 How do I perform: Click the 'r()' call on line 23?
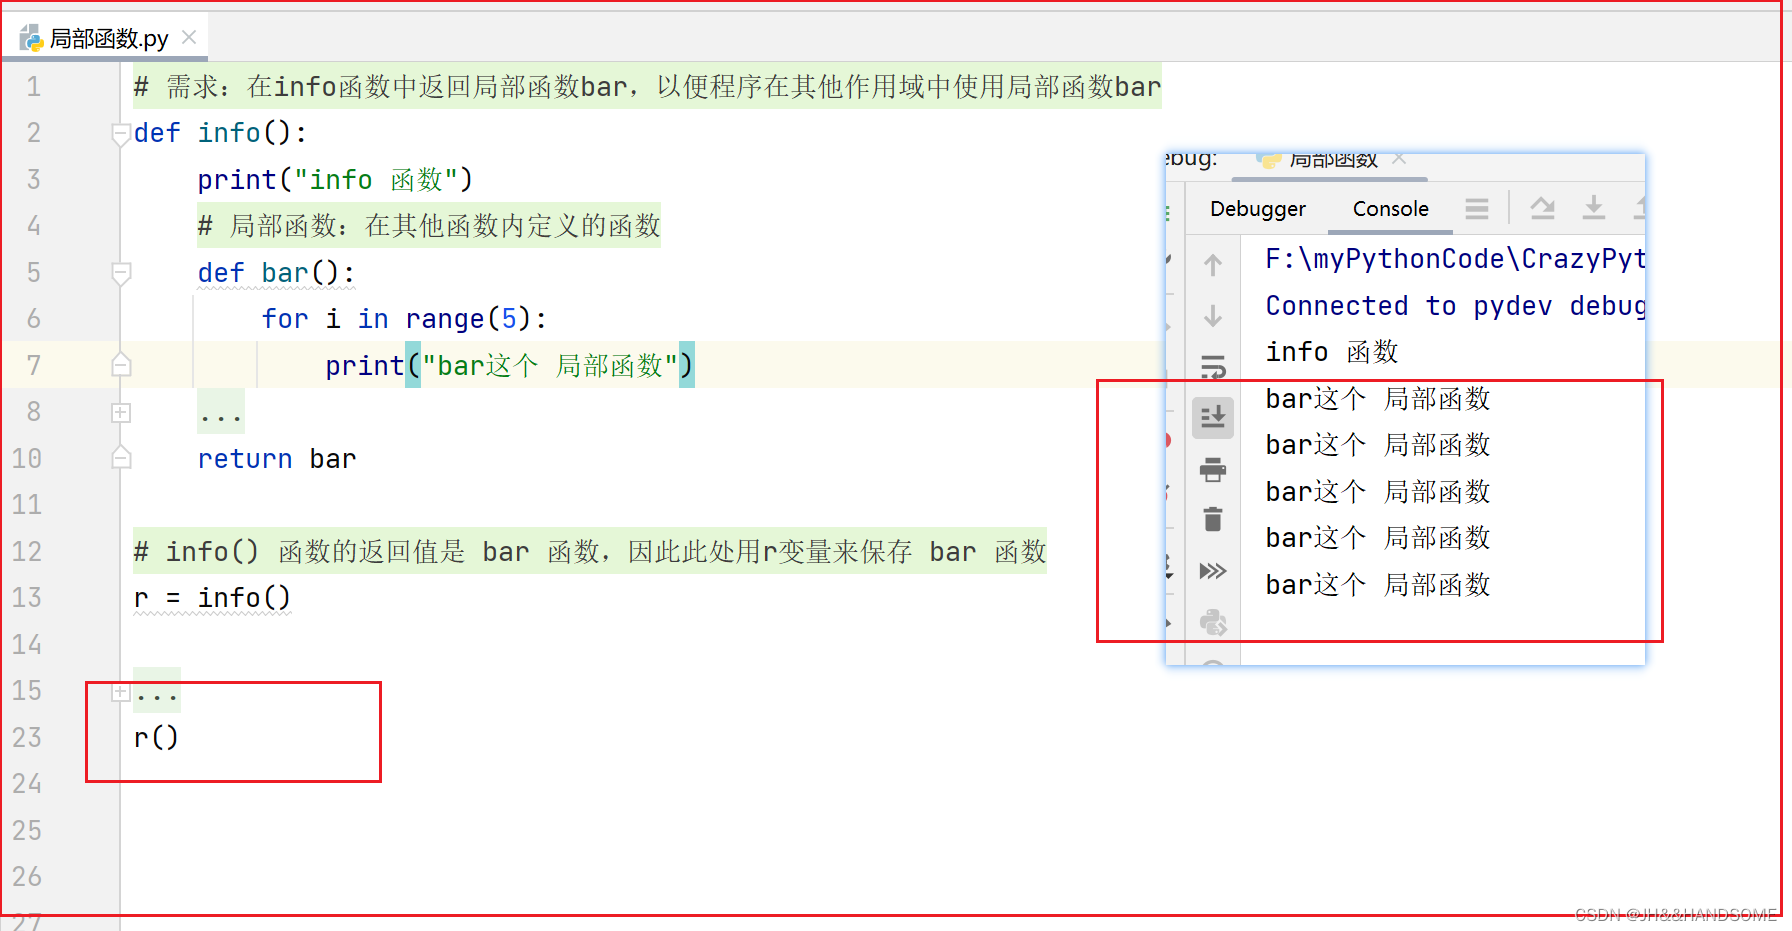(156, 738)
